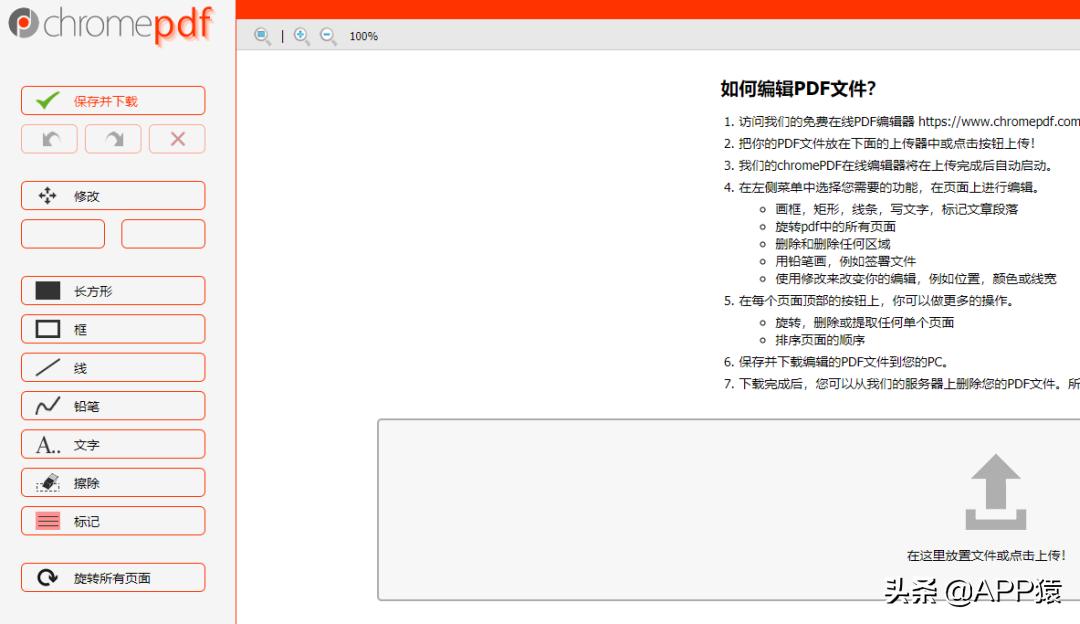Select the 线 line tool

112,367
